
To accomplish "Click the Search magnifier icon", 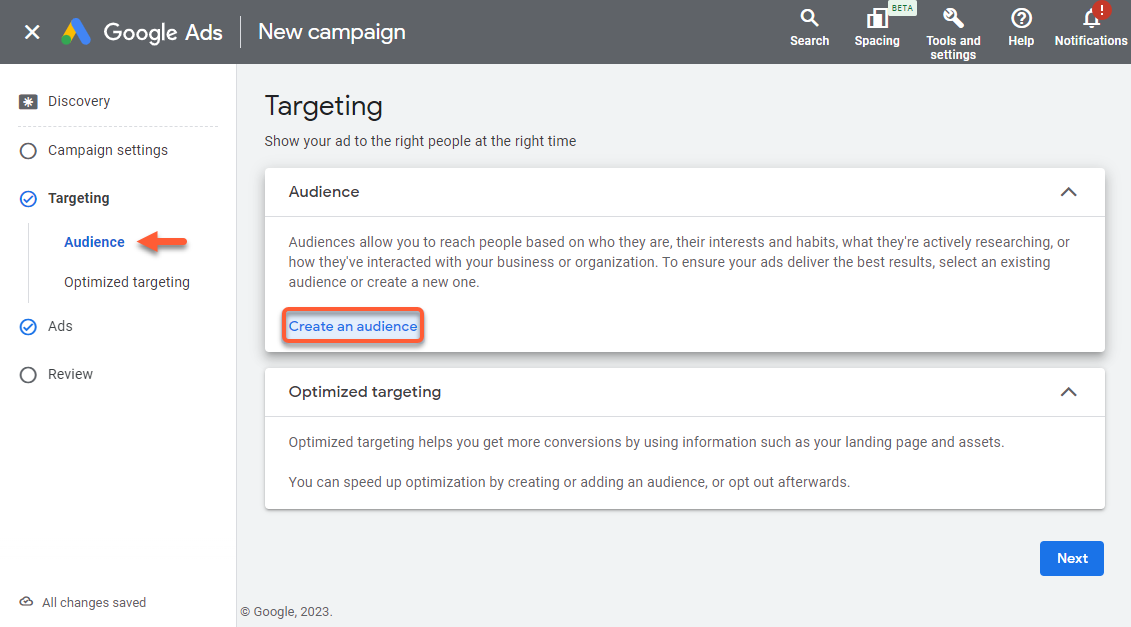I will click(809, 18).
